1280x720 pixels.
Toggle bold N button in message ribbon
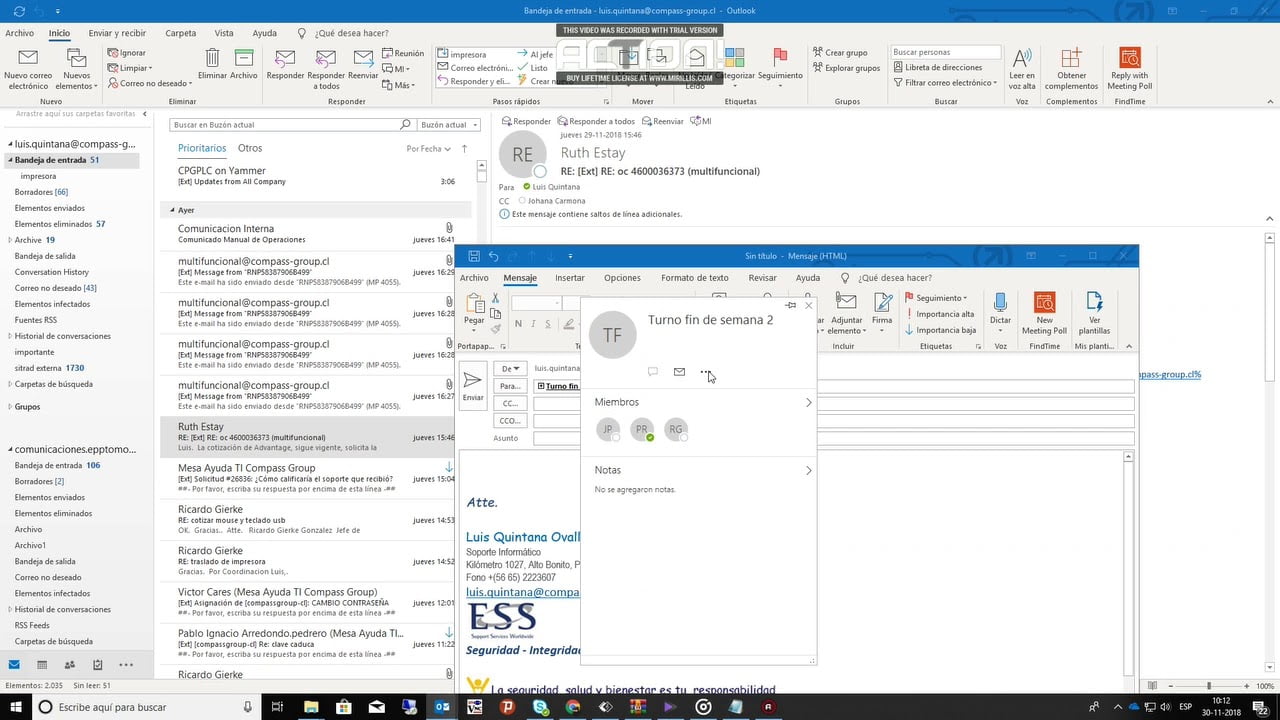(518, 324)
